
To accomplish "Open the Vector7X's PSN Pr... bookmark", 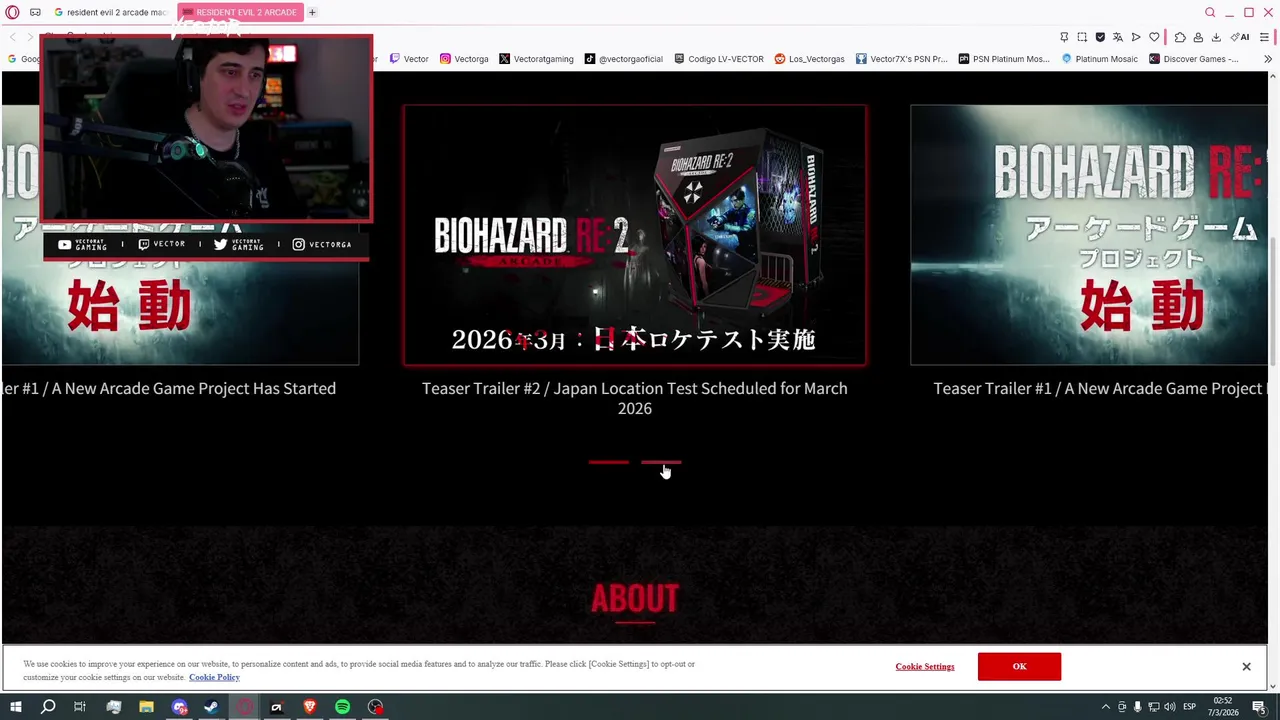I will 901,59.
